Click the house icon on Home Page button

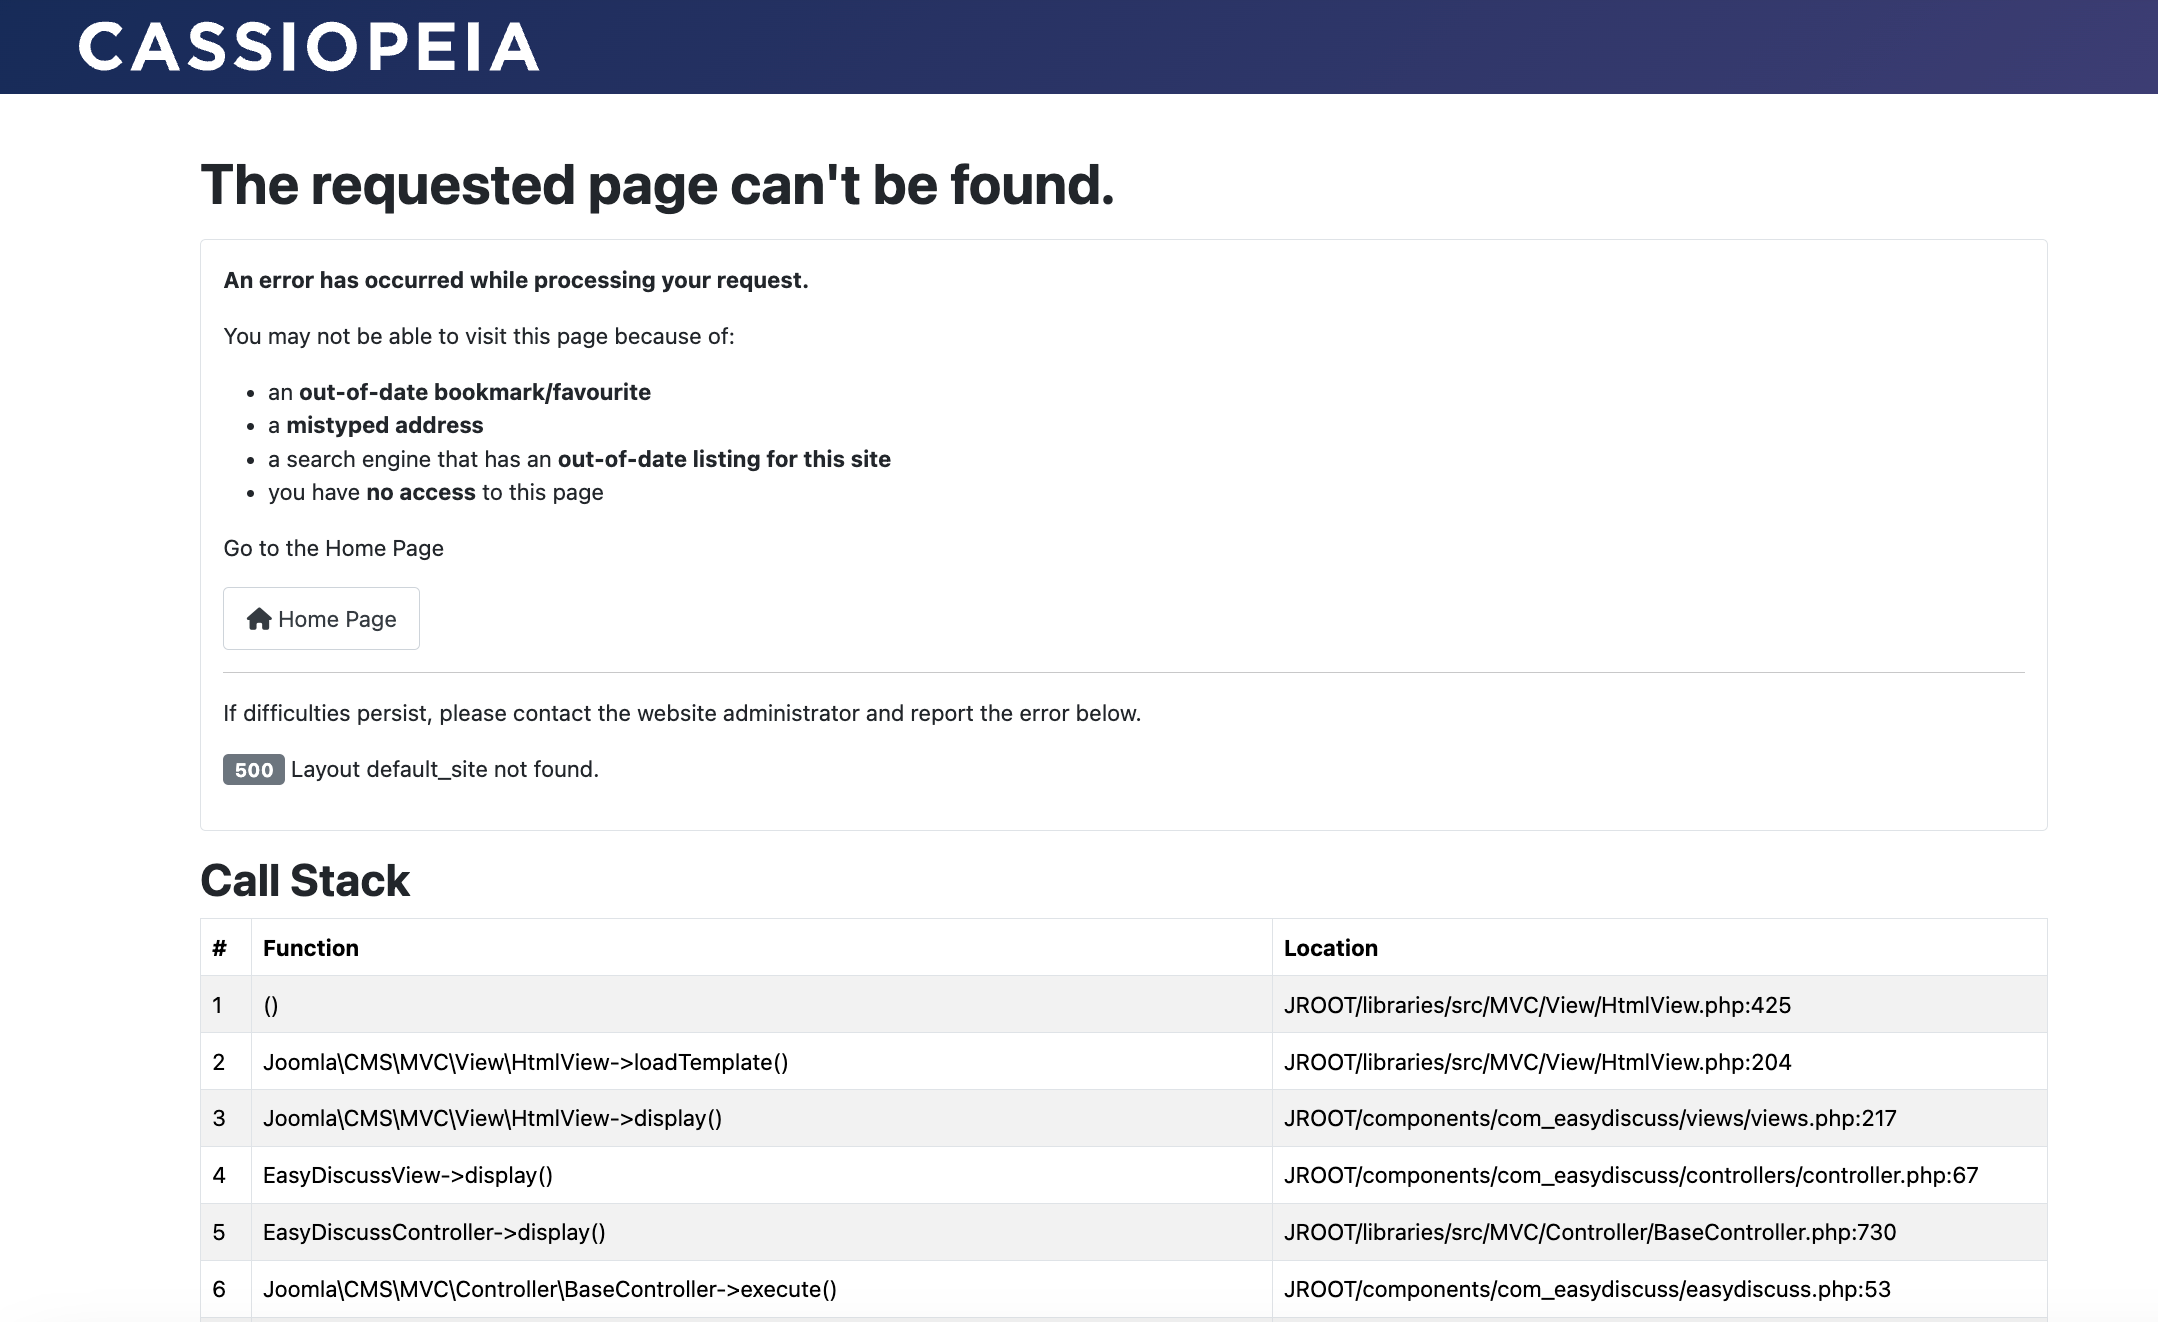click(259, 619)
